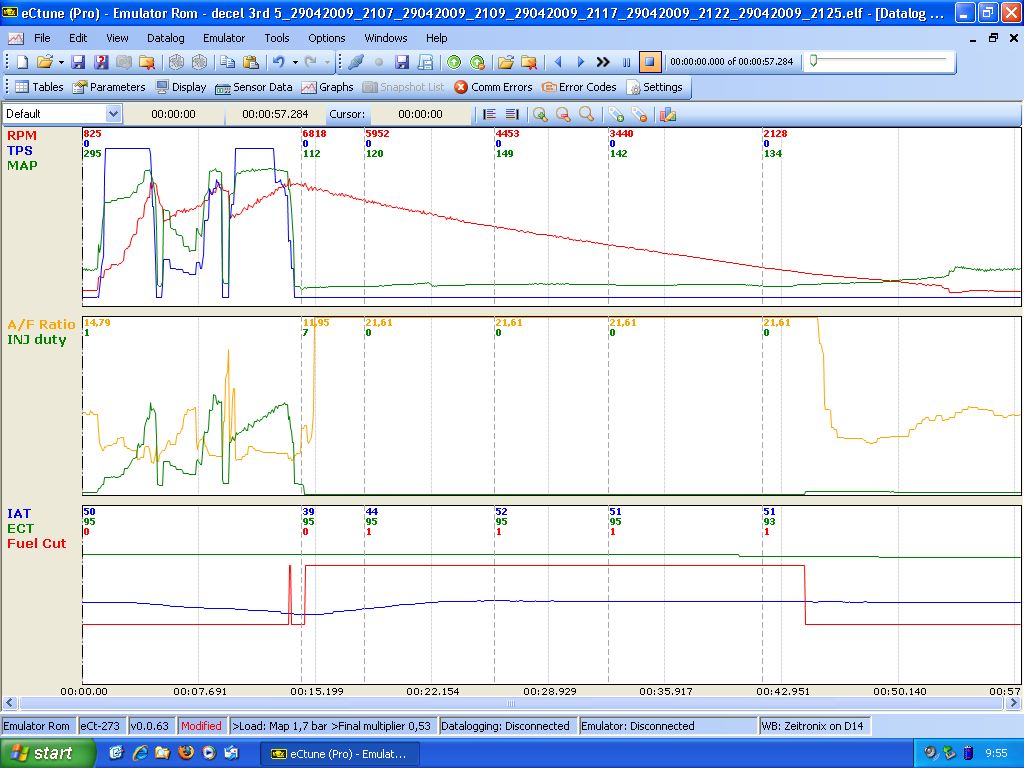Open the View menu

pos(117,38)
